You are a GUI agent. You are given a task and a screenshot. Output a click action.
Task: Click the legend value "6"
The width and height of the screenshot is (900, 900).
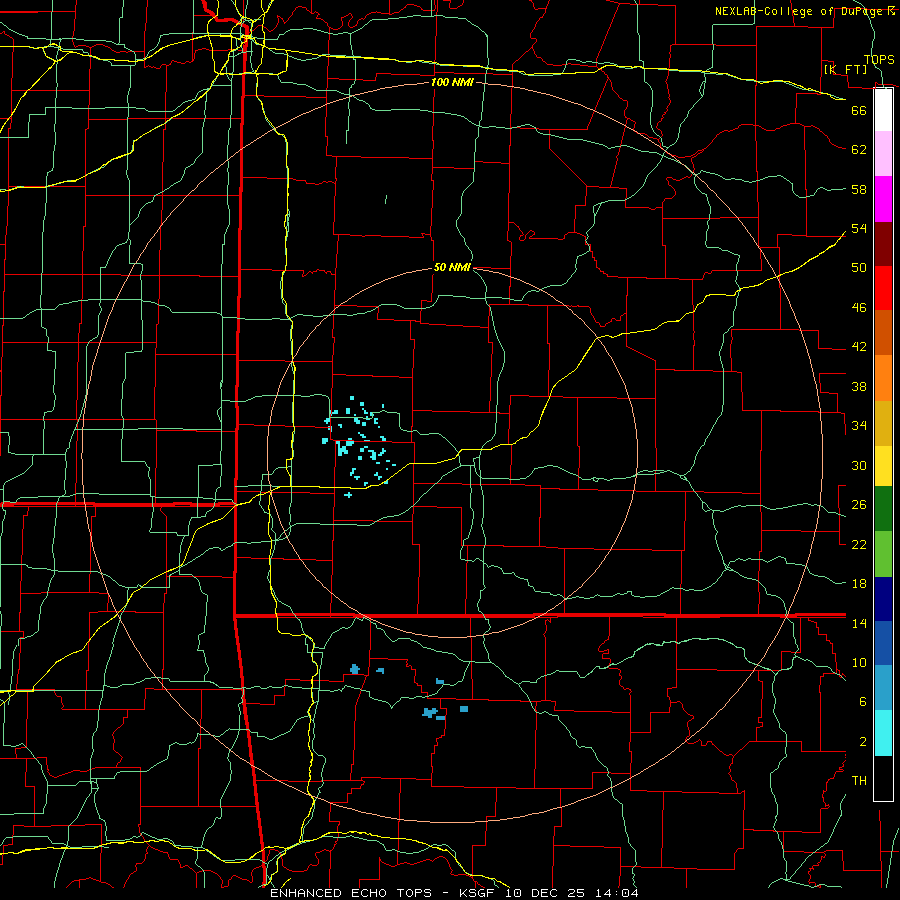(x=862, y=701)
